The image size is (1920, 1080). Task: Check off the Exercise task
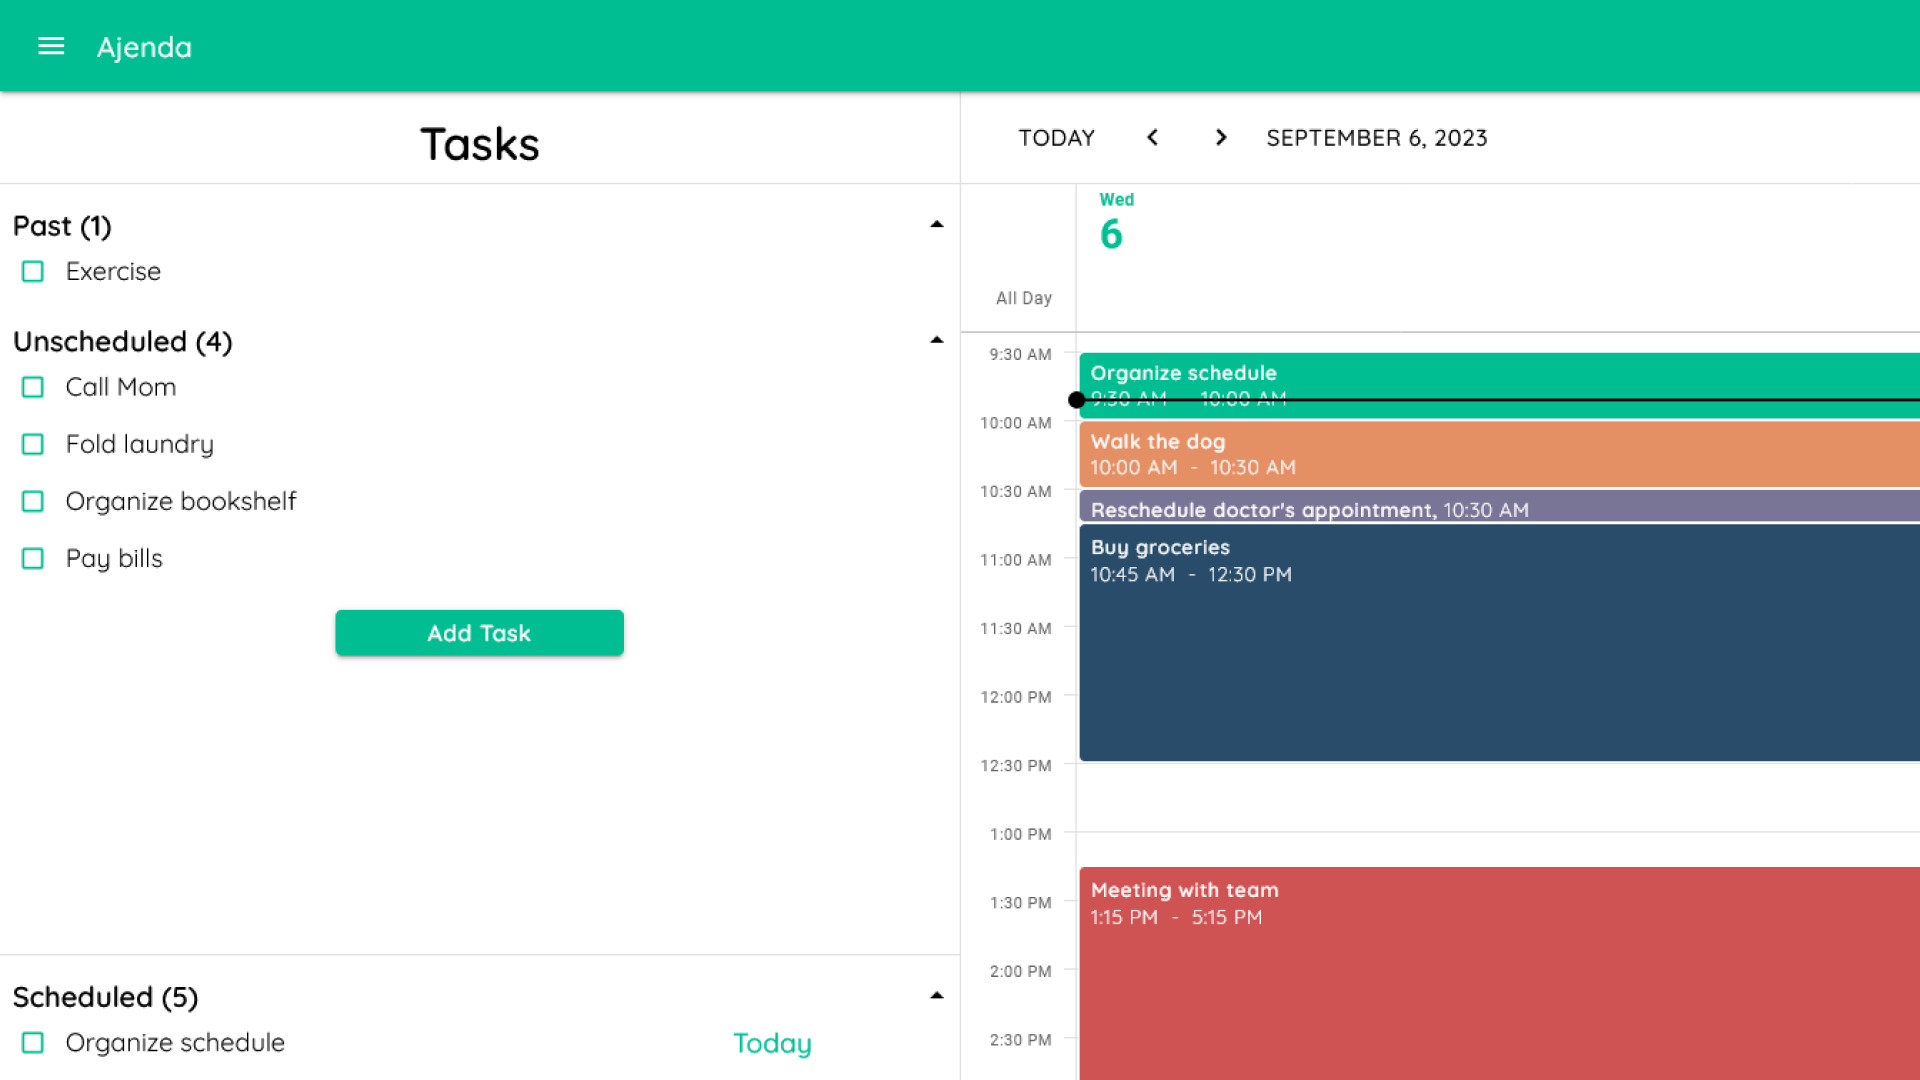click(33, 271)
